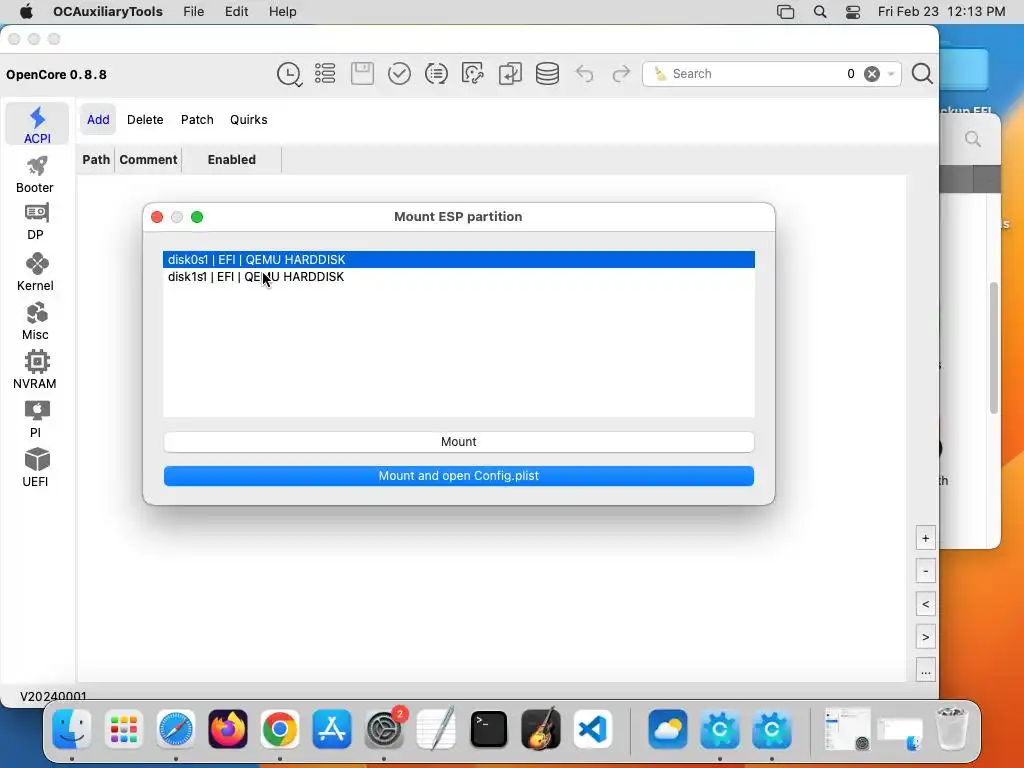Open the File menu
This screenshot has height=768, width=1024.
click(193, 12)
